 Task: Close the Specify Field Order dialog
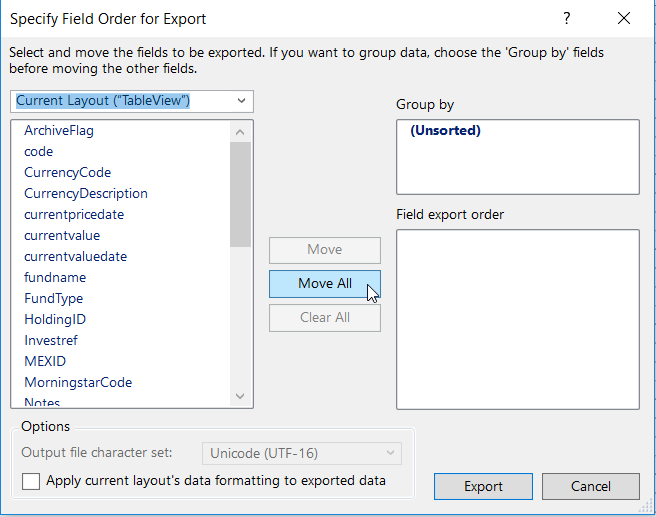pos(624,19)
